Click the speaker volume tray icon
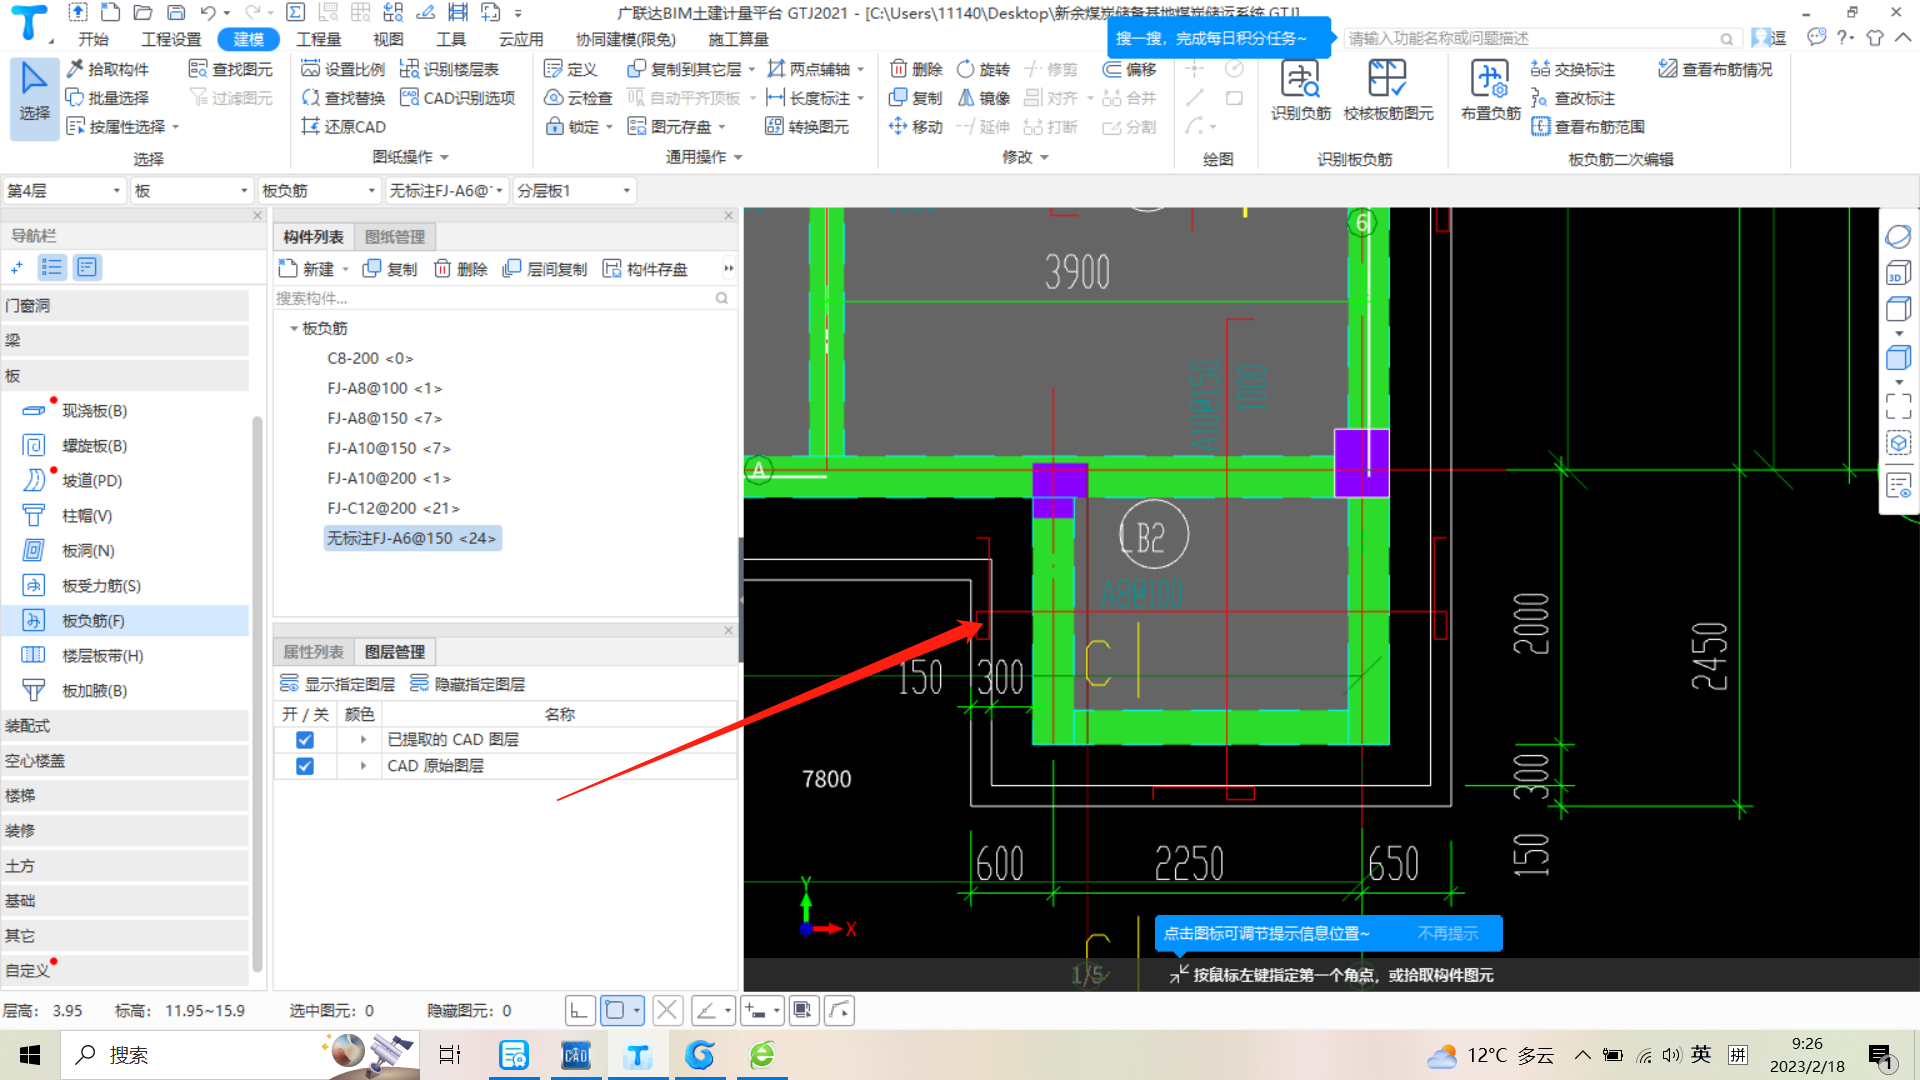Image resolution: width=1920 pixels, height=1080 pixels. coord(1672,1055)
